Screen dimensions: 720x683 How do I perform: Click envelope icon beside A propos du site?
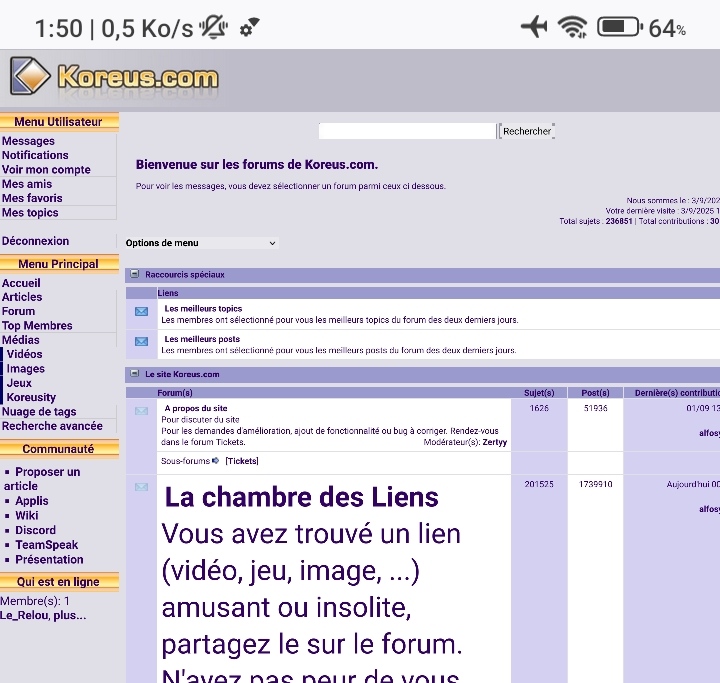pyautogui.click(x=141, y=411)
